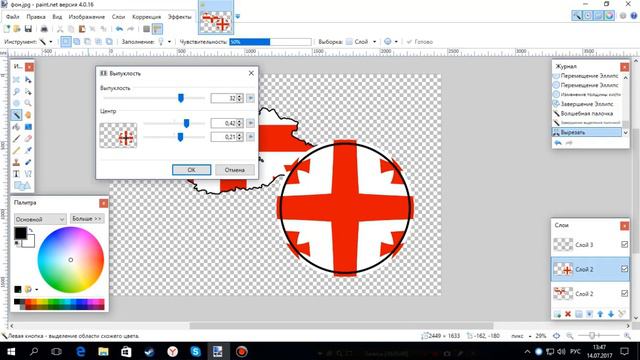Select the Lasso Select tool
The image size is (640, 360).
point(16,91)
